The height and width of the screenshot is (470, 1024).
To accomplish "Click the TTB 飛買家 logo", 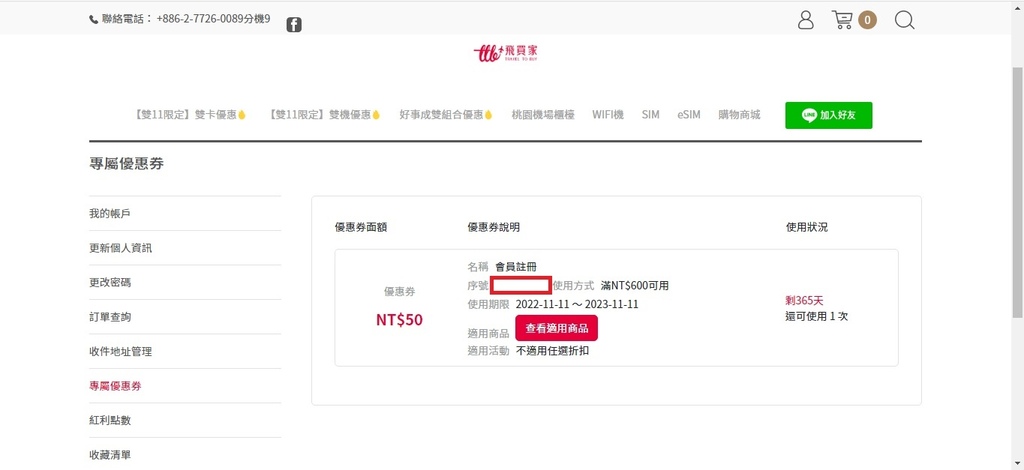I will [x=509, y=53].
